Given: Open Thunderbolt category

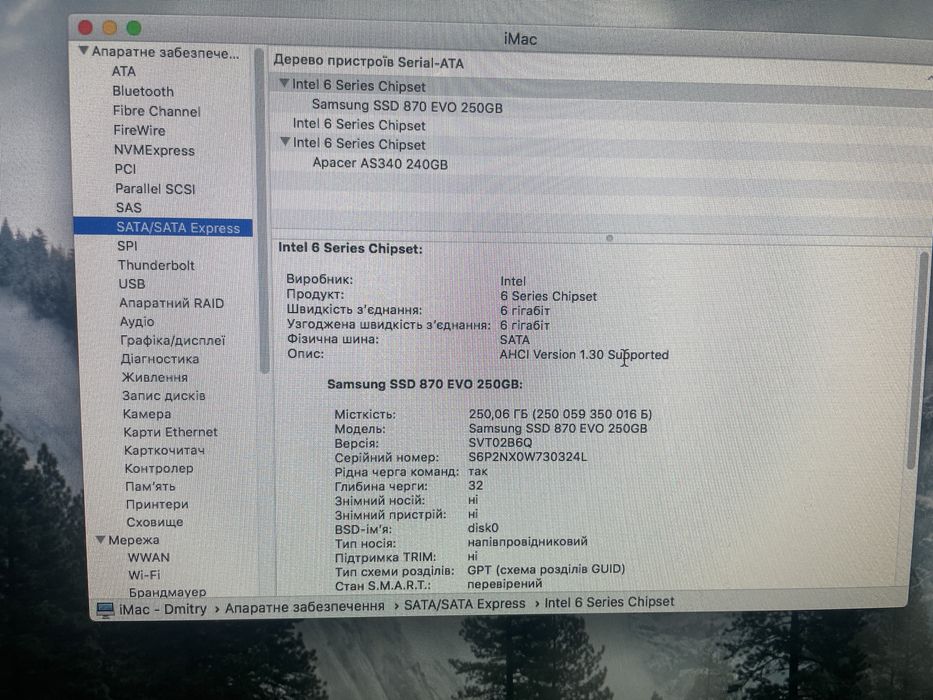Looking at the screenshot, I should click(156, 265).
